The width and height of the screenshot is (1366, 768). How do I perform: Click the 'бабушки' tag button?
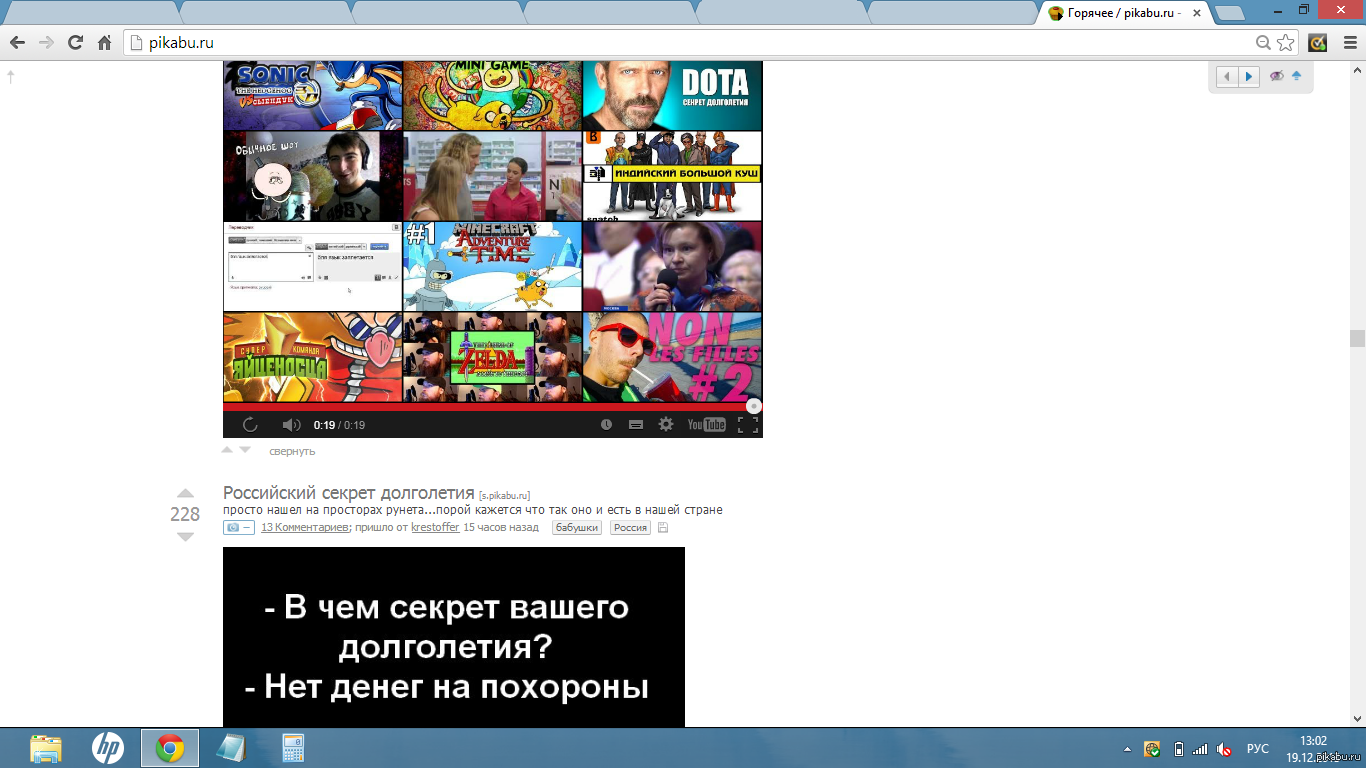pos(576,528)
